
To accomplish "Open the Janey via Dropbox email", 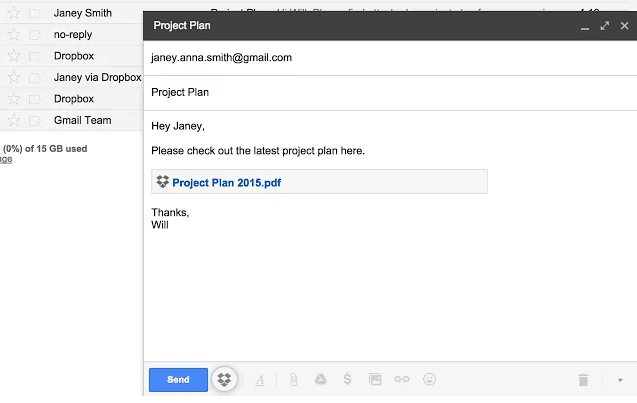I will tap(97, 77).
